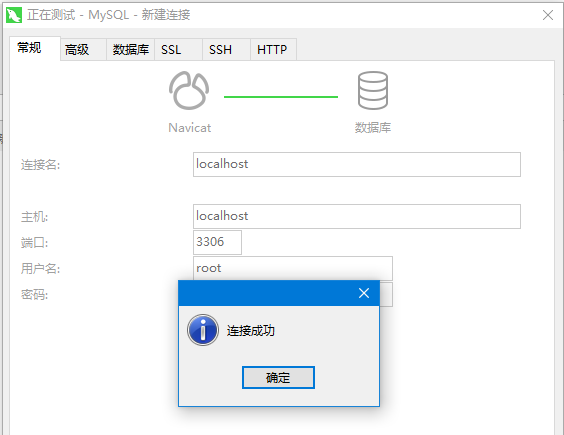Open the 数据库 tab
The width and height of the screenshot is (564, 435).
(131, 50)
